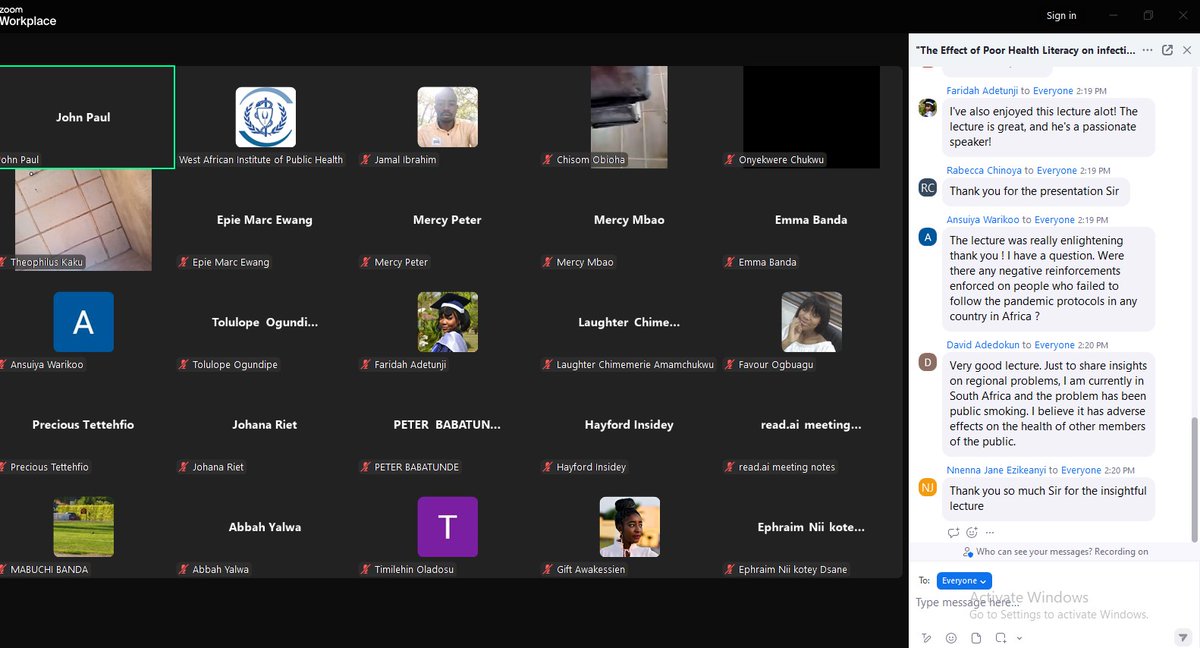Image resolution: width=1200 pixels, height=648 pixels.
Task: Click Gift Awakessien's muted microphone icon
Action: pyautogui.click(x=549, y=569)
